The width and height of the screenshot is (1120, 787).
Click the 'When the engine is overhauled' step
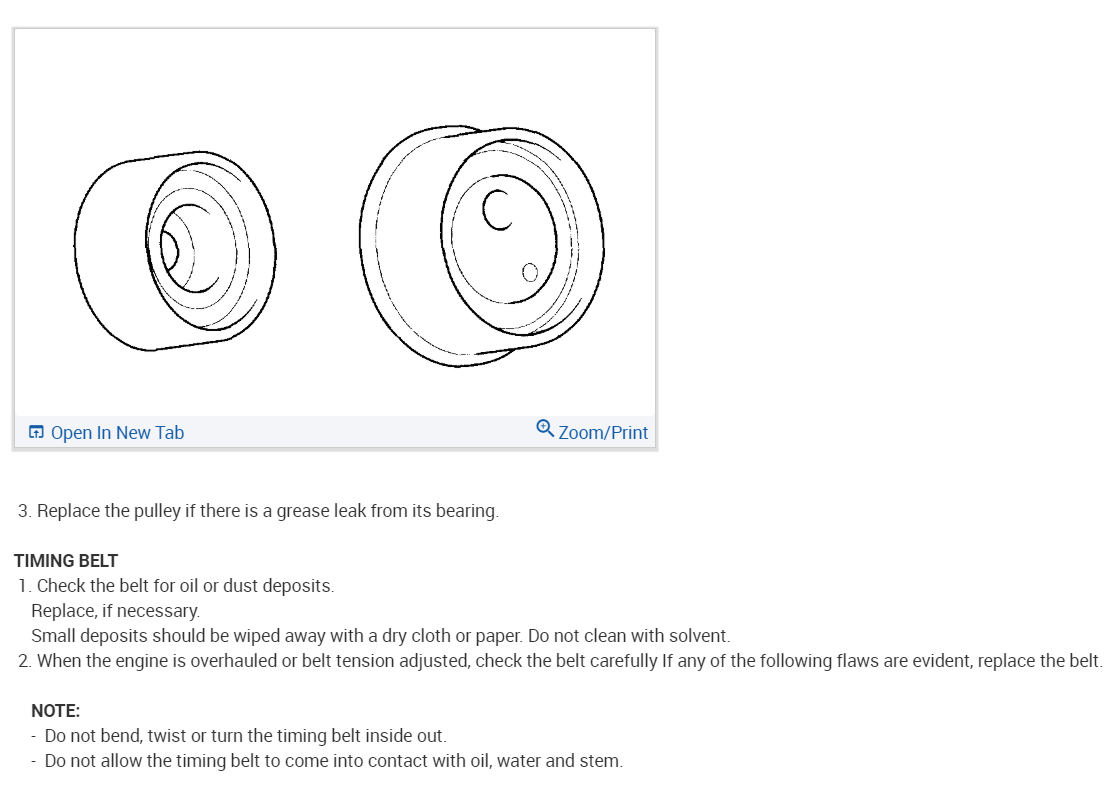click(x=560, y=661)
